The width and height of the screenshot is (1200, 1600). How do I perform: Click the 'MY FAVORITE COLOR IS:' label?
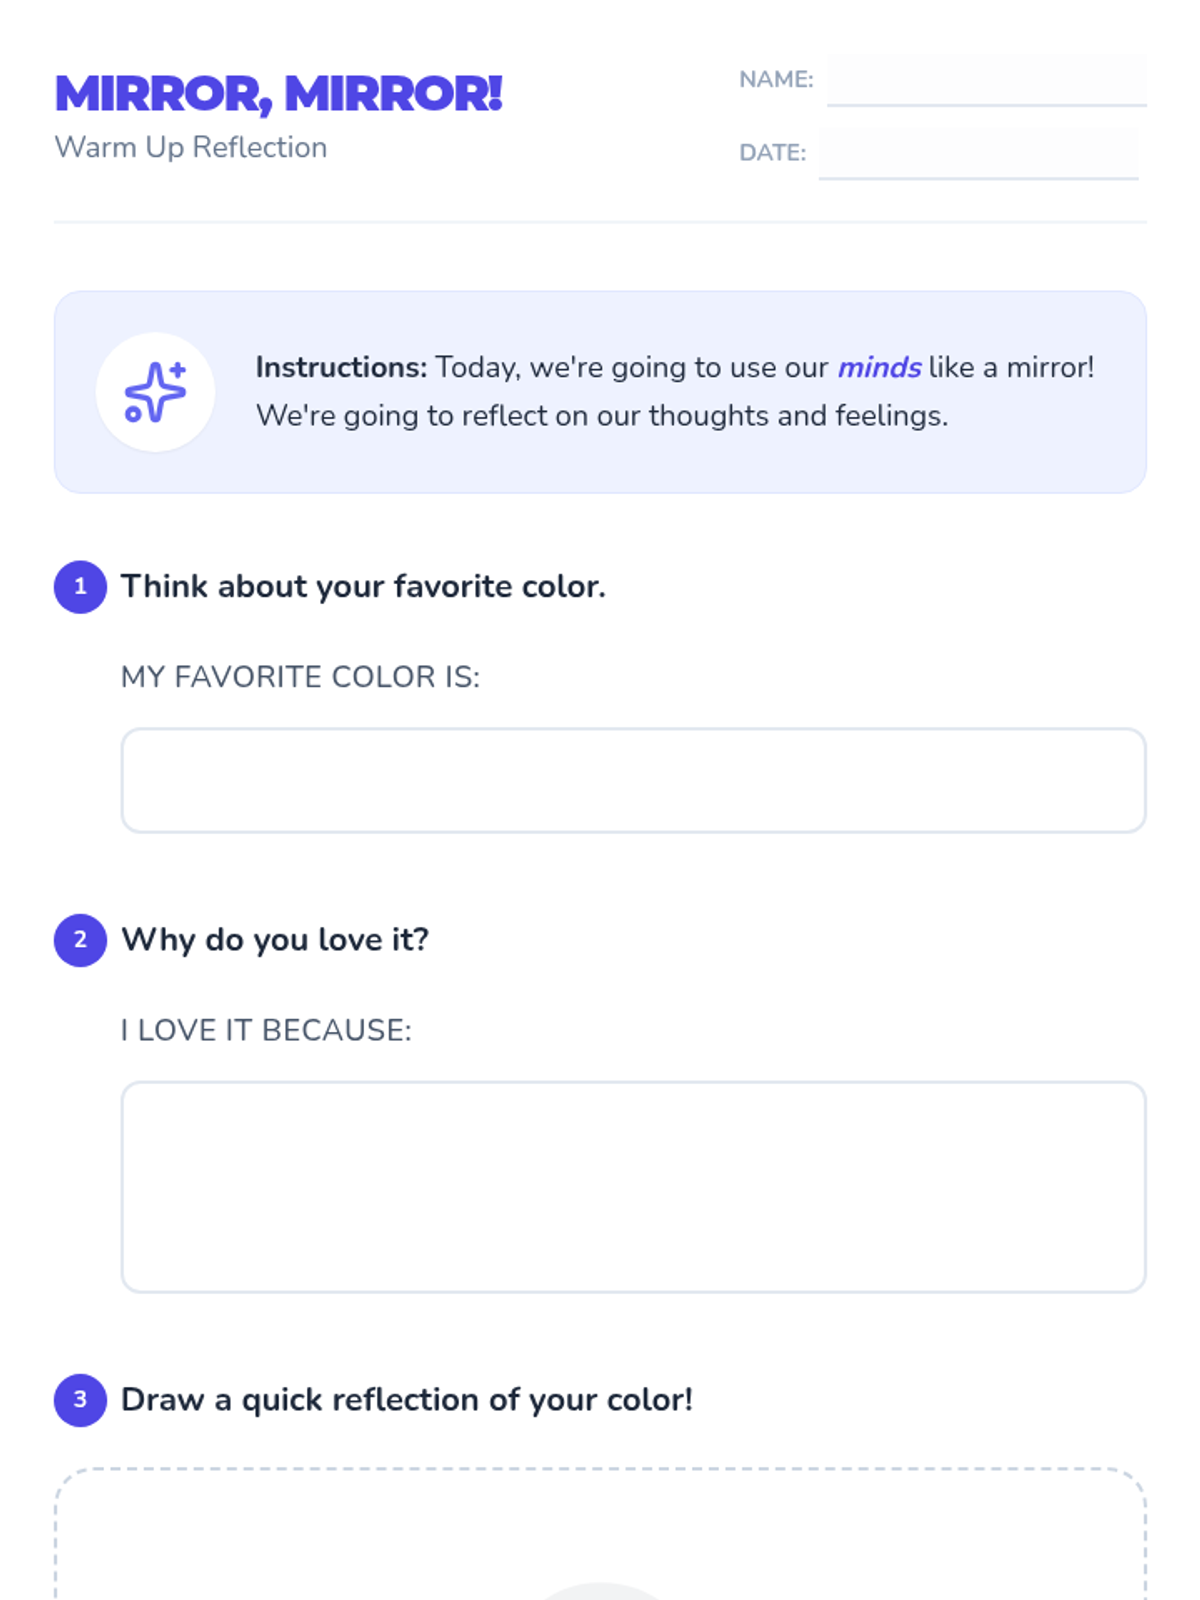300,677
